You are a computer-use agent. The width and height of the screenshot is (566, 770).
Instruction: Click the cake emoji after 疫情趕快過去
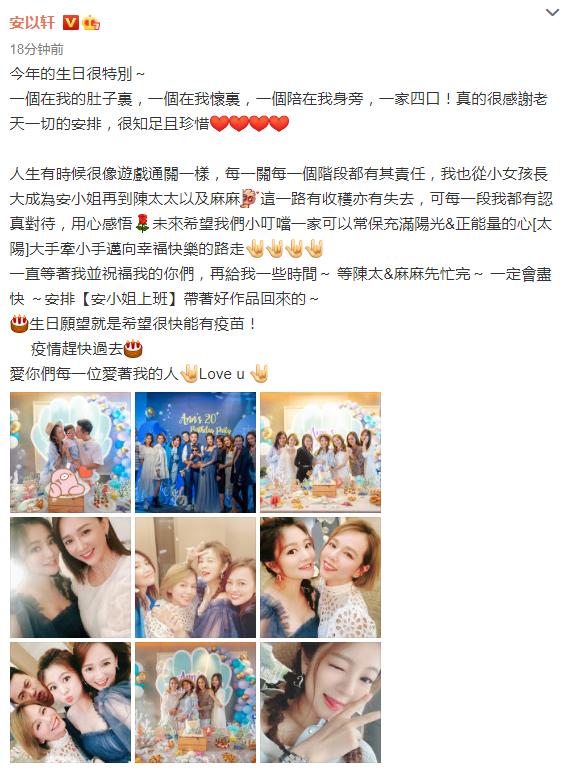pyautogui.click(x=133, y=349)
